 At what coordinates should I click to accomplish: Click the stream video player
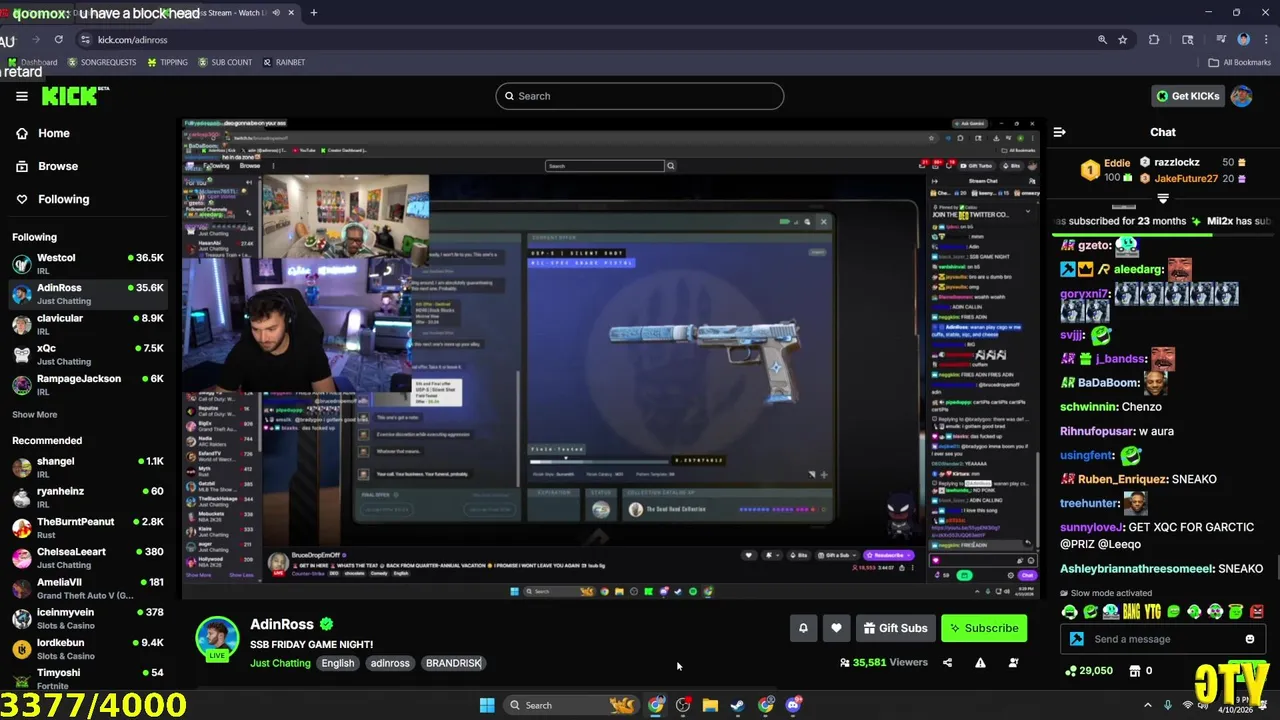tap(611, 357)
